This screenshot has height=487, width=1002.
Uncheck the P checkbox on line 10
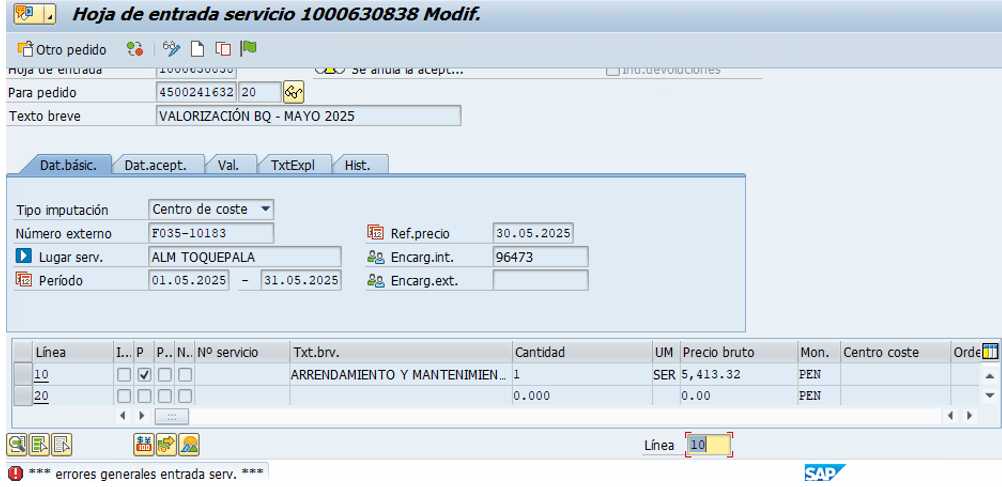144,374
